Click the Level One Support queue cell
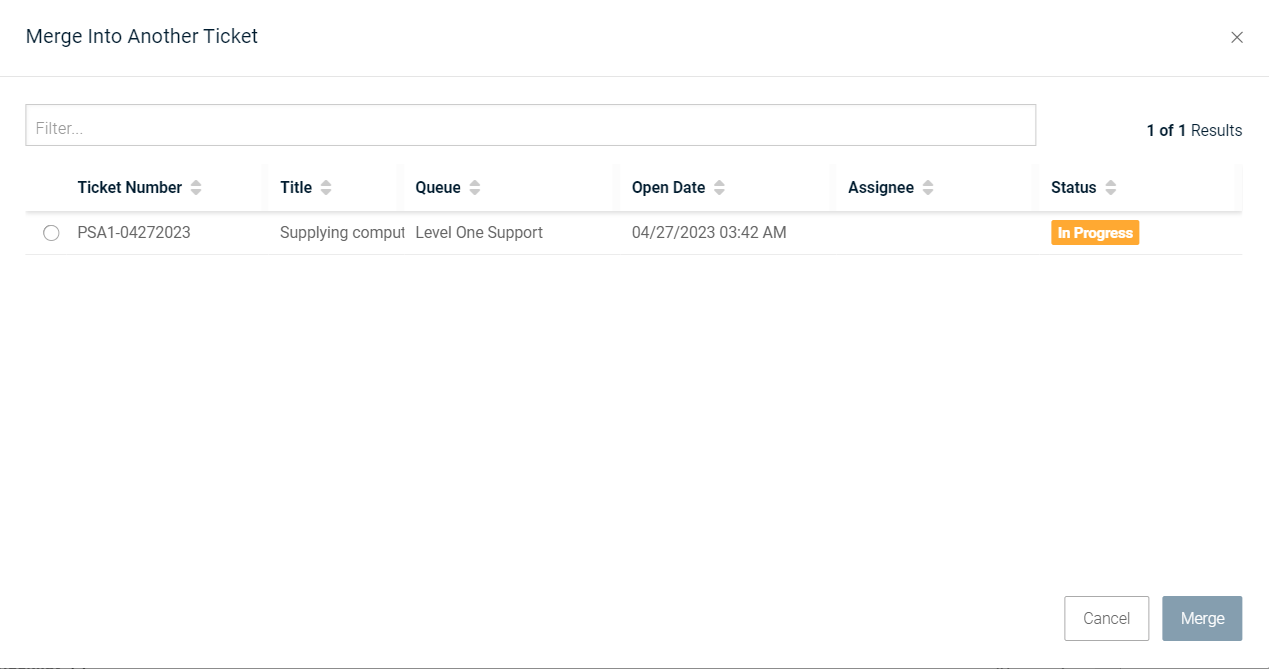This screenshot has height=669, width=1269. [479, 233]
